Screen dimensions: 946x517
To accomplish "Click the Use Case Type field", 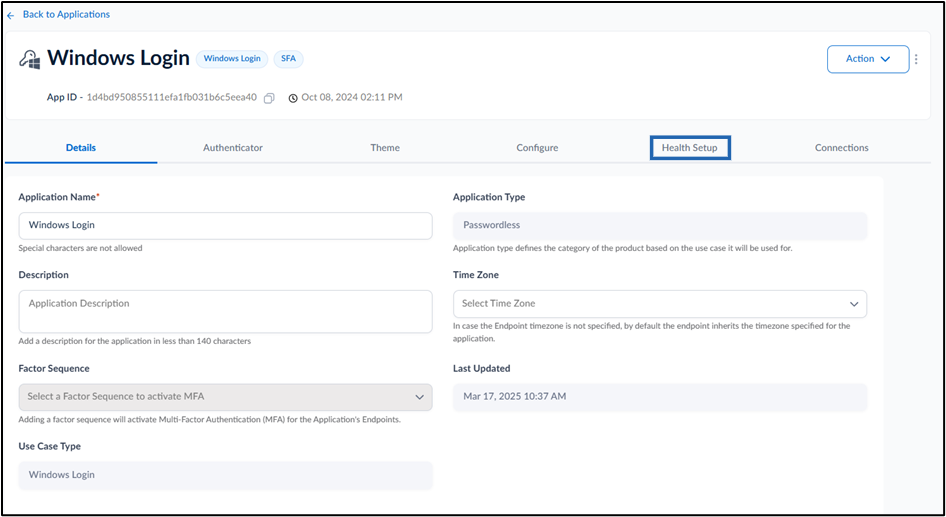I will 226,475.
